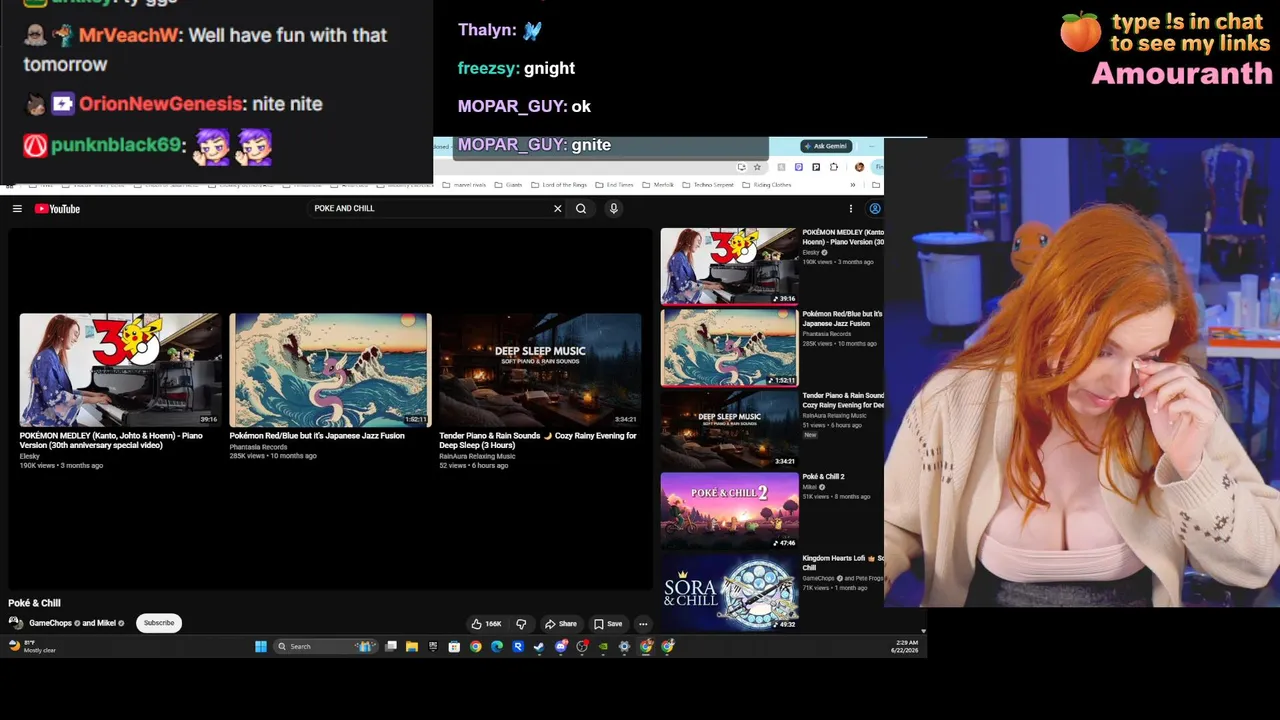The width and height of the screenshot is (1280, 720).
Task: Open the Japanese Jazz Fusion thumbnail in the grid
Action: (x=330, y=370)
